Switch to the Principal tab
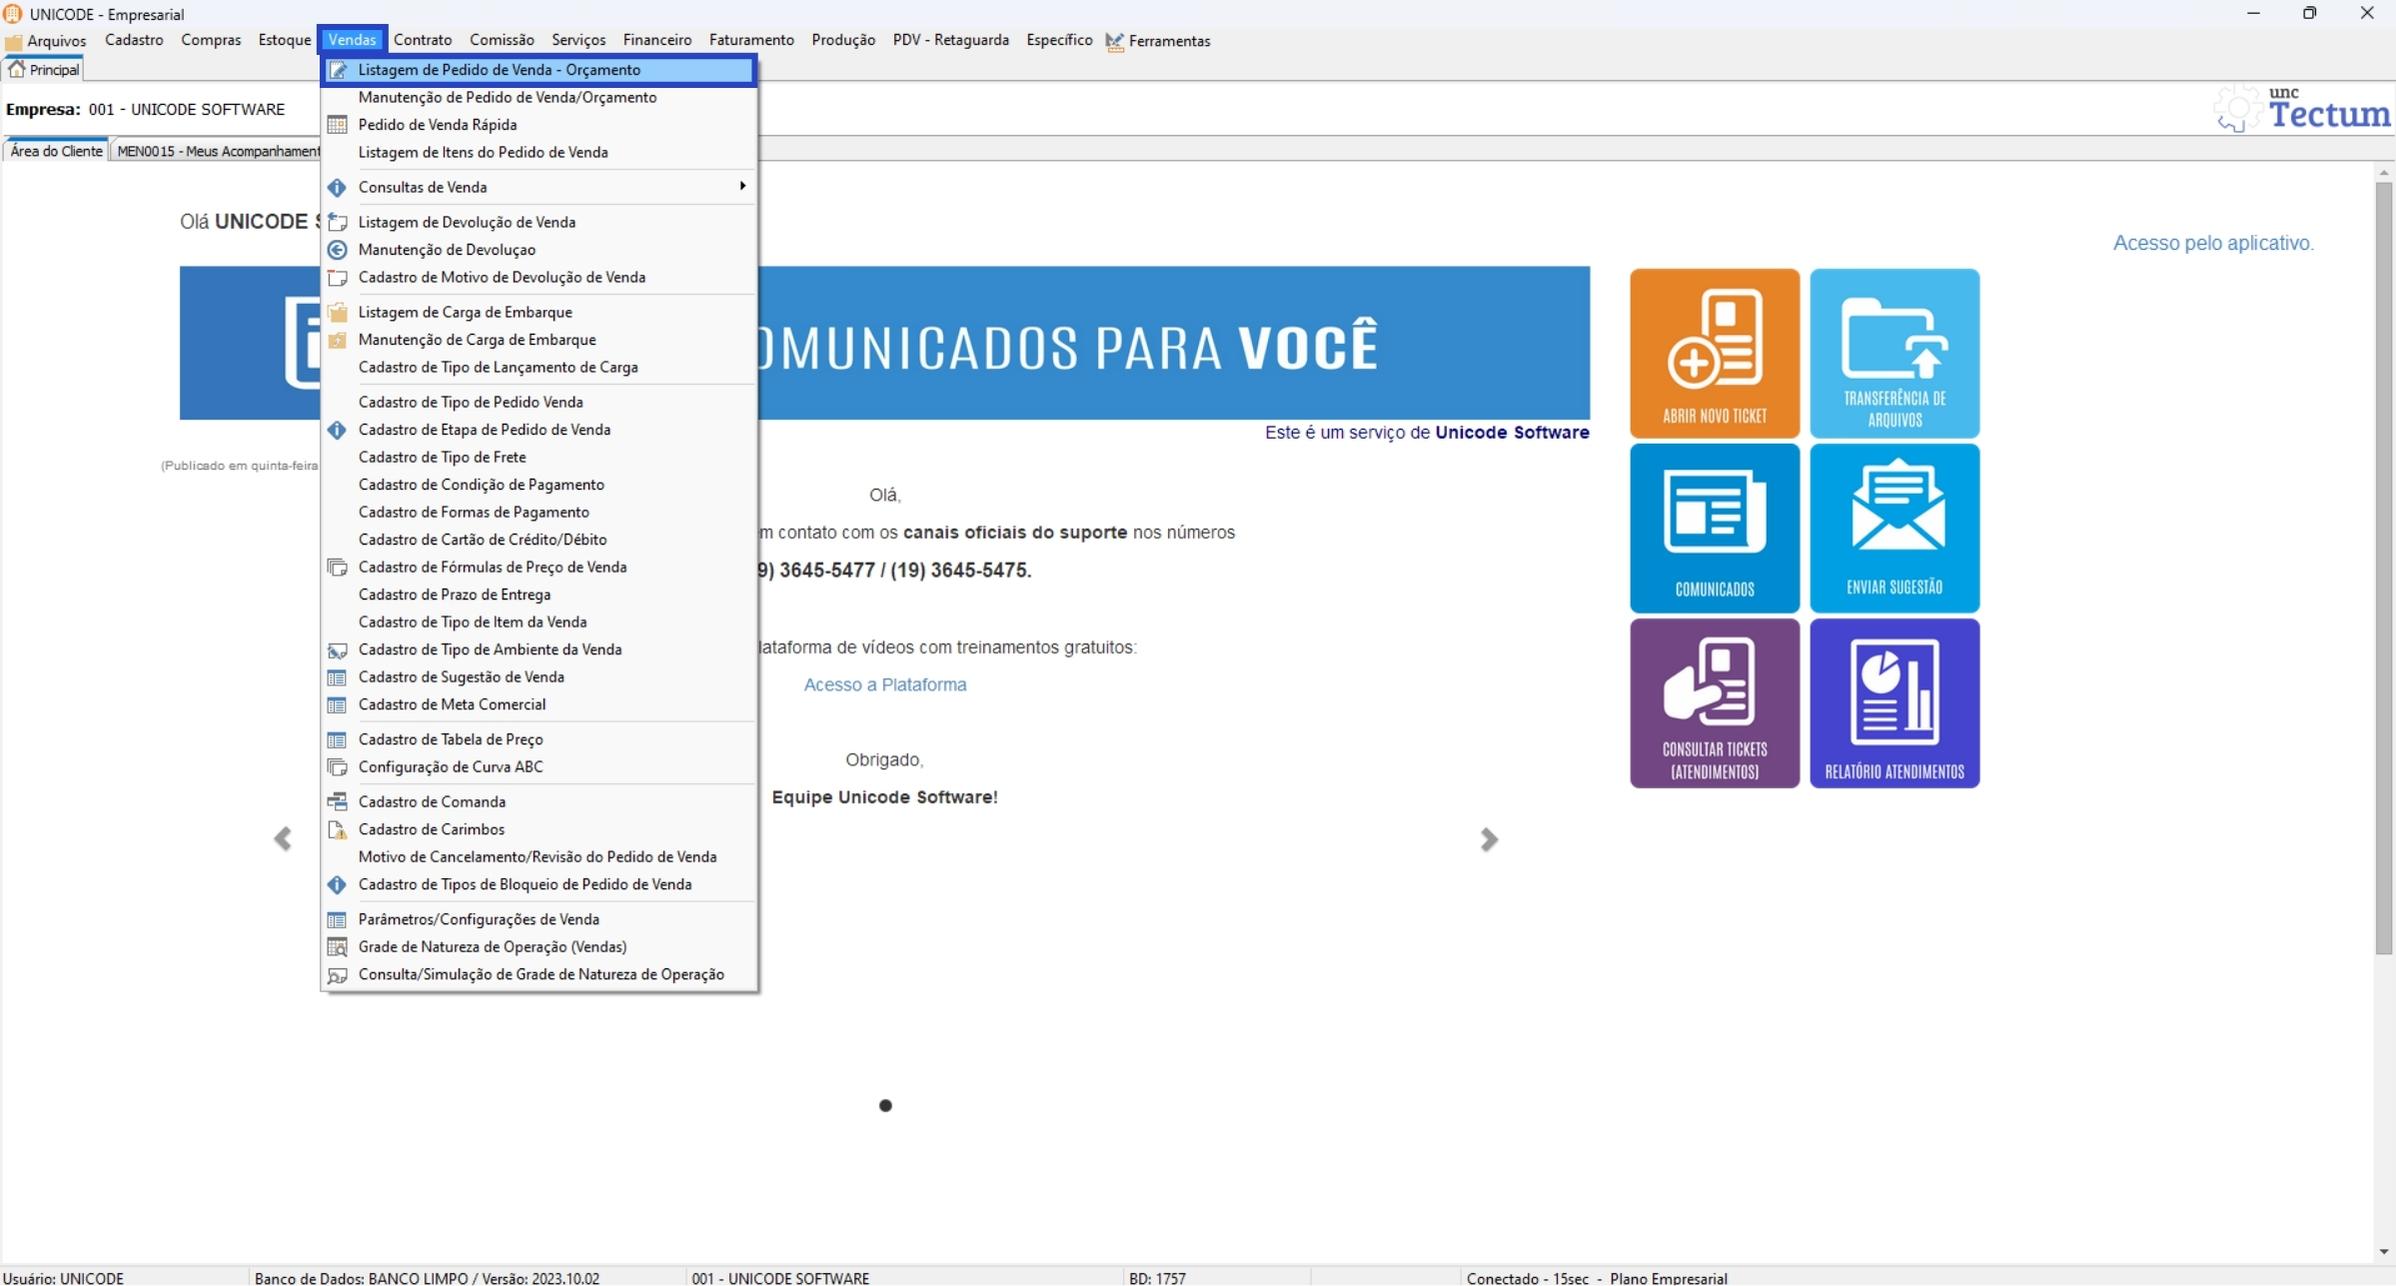This screenshot has height=1286, width=2396. (x=44, y=70)
